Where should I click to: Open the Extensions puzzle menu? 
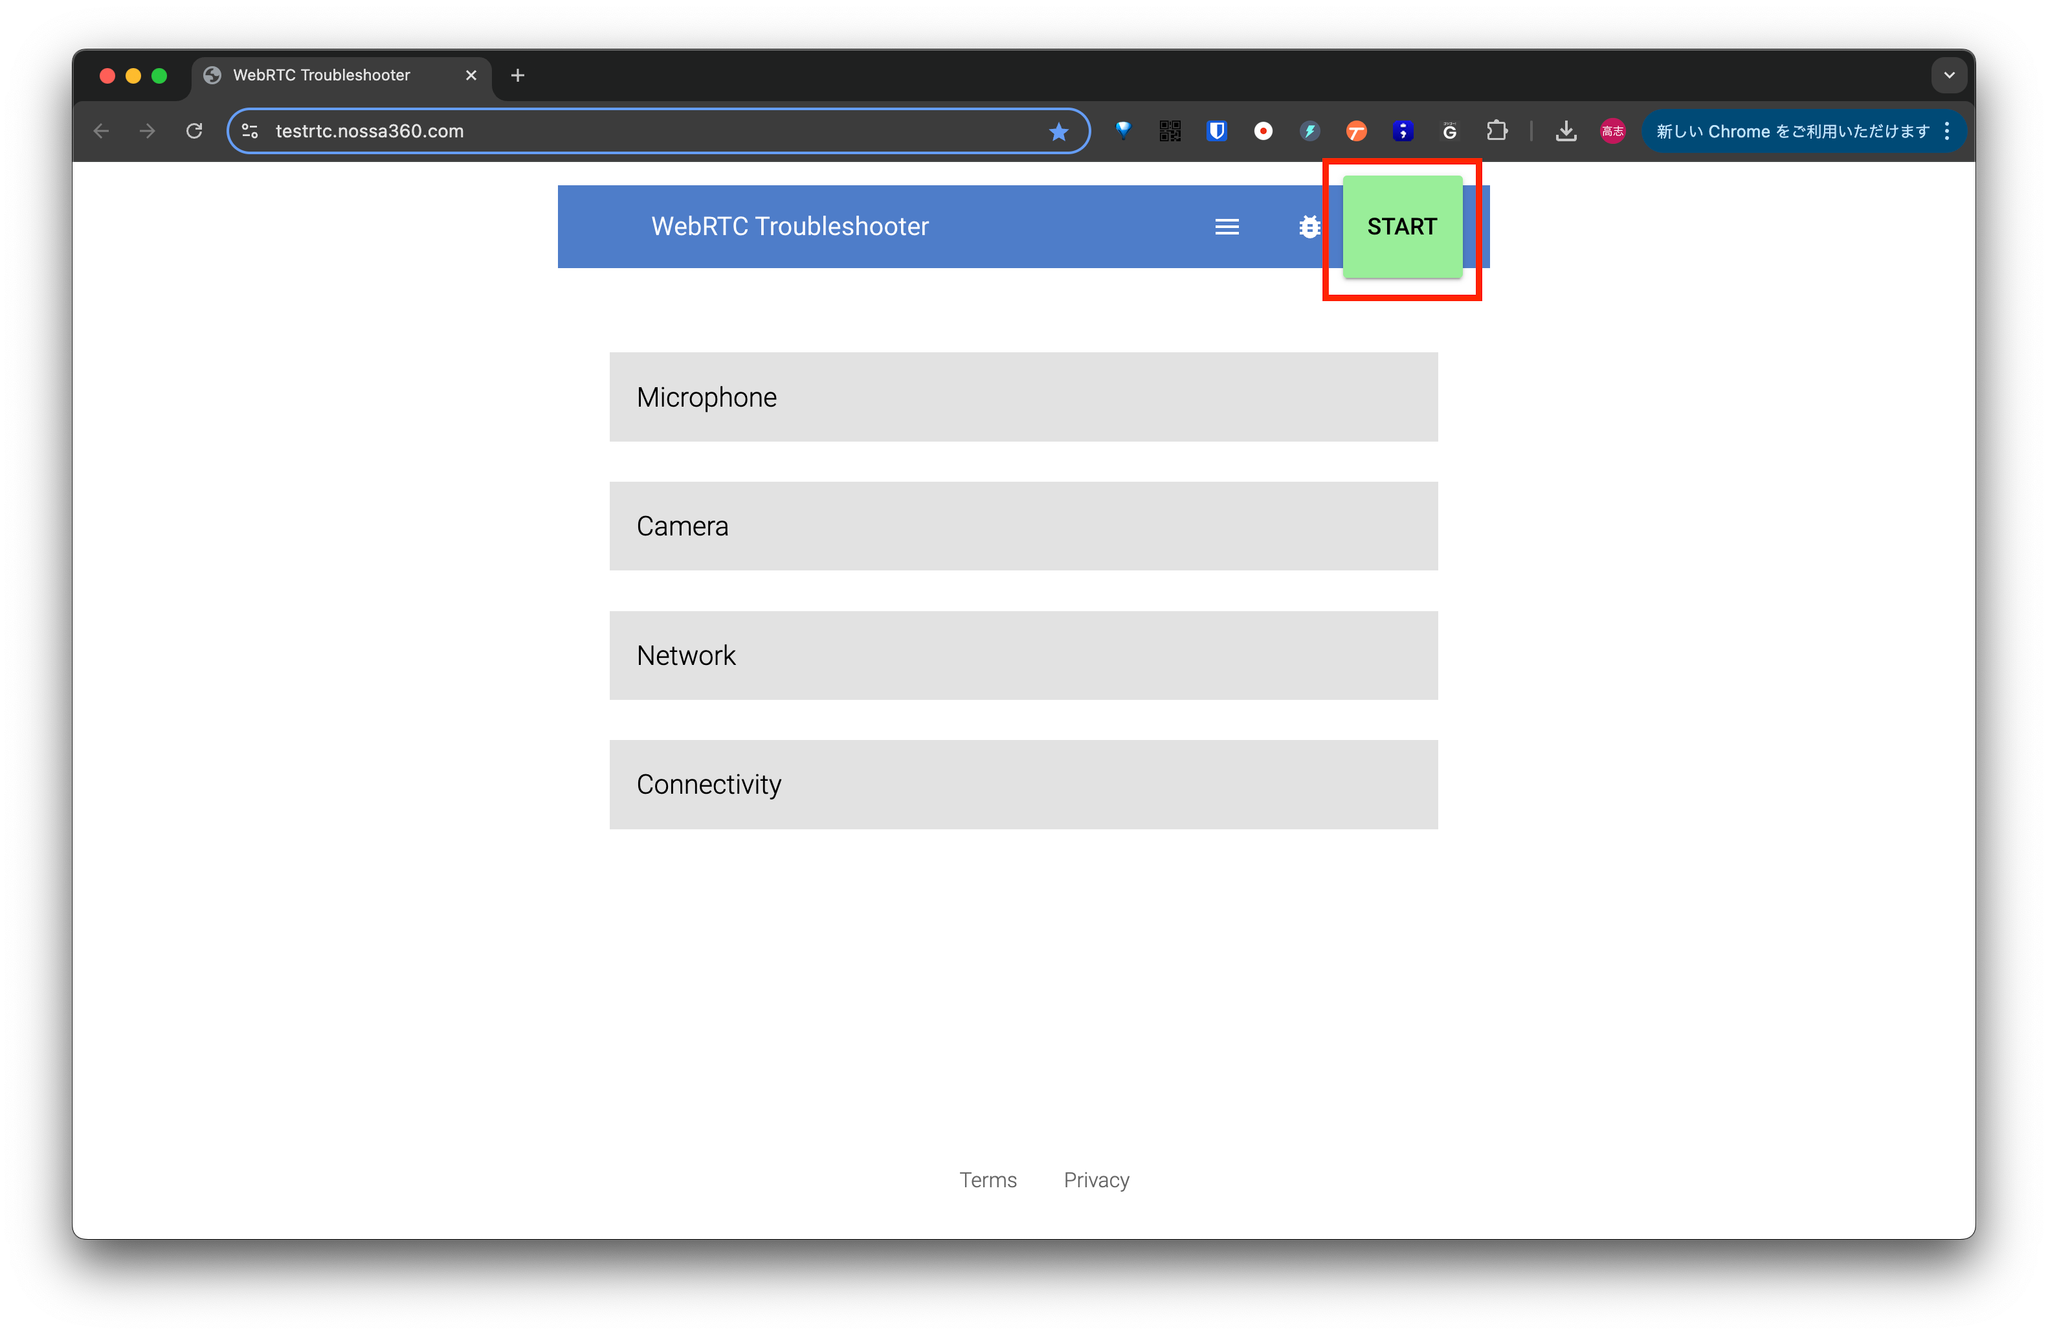[x=1497, y=131]
